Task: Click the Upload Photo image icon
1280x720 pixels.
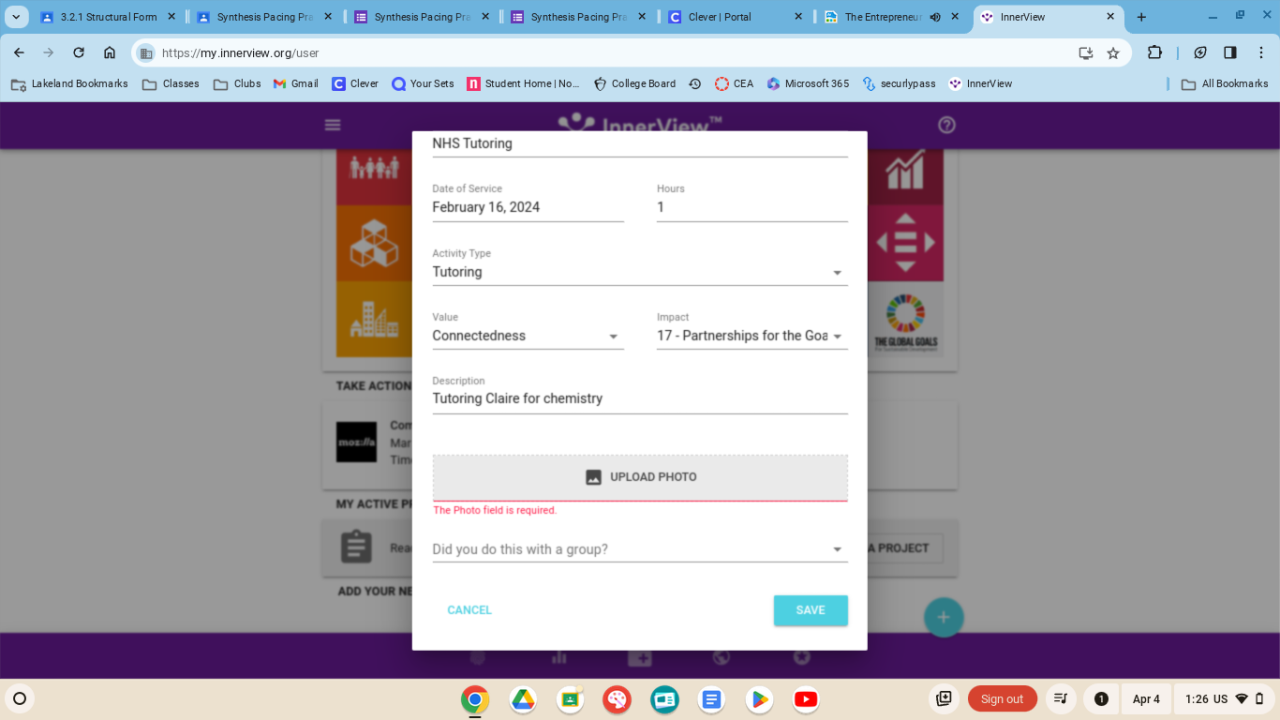Action: (x=593, y=477)
